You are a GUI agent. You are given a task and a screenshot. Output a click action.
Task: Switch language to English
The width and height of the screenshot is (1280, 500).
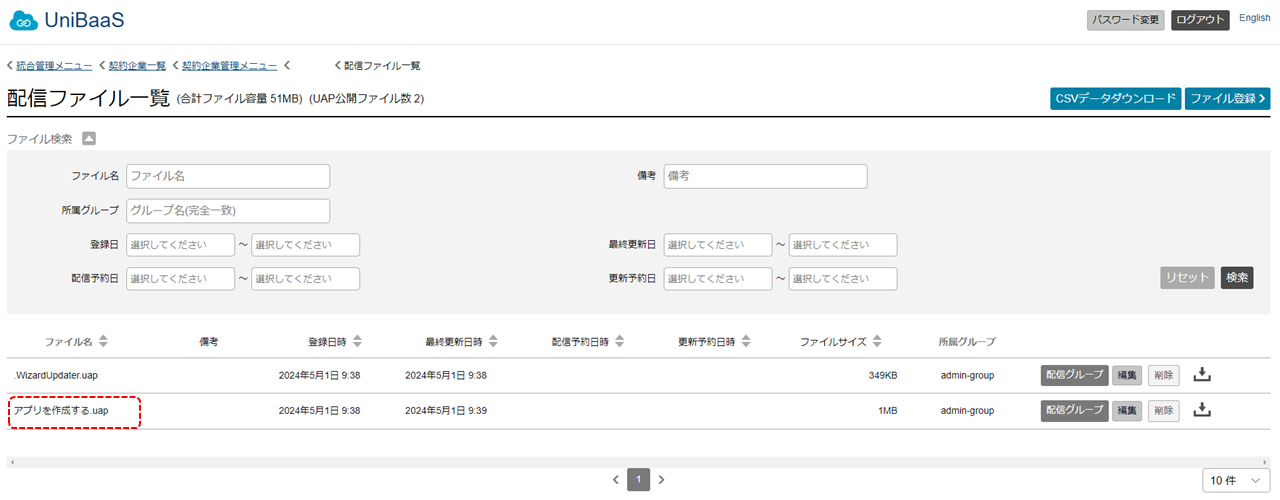[1255, 18]
